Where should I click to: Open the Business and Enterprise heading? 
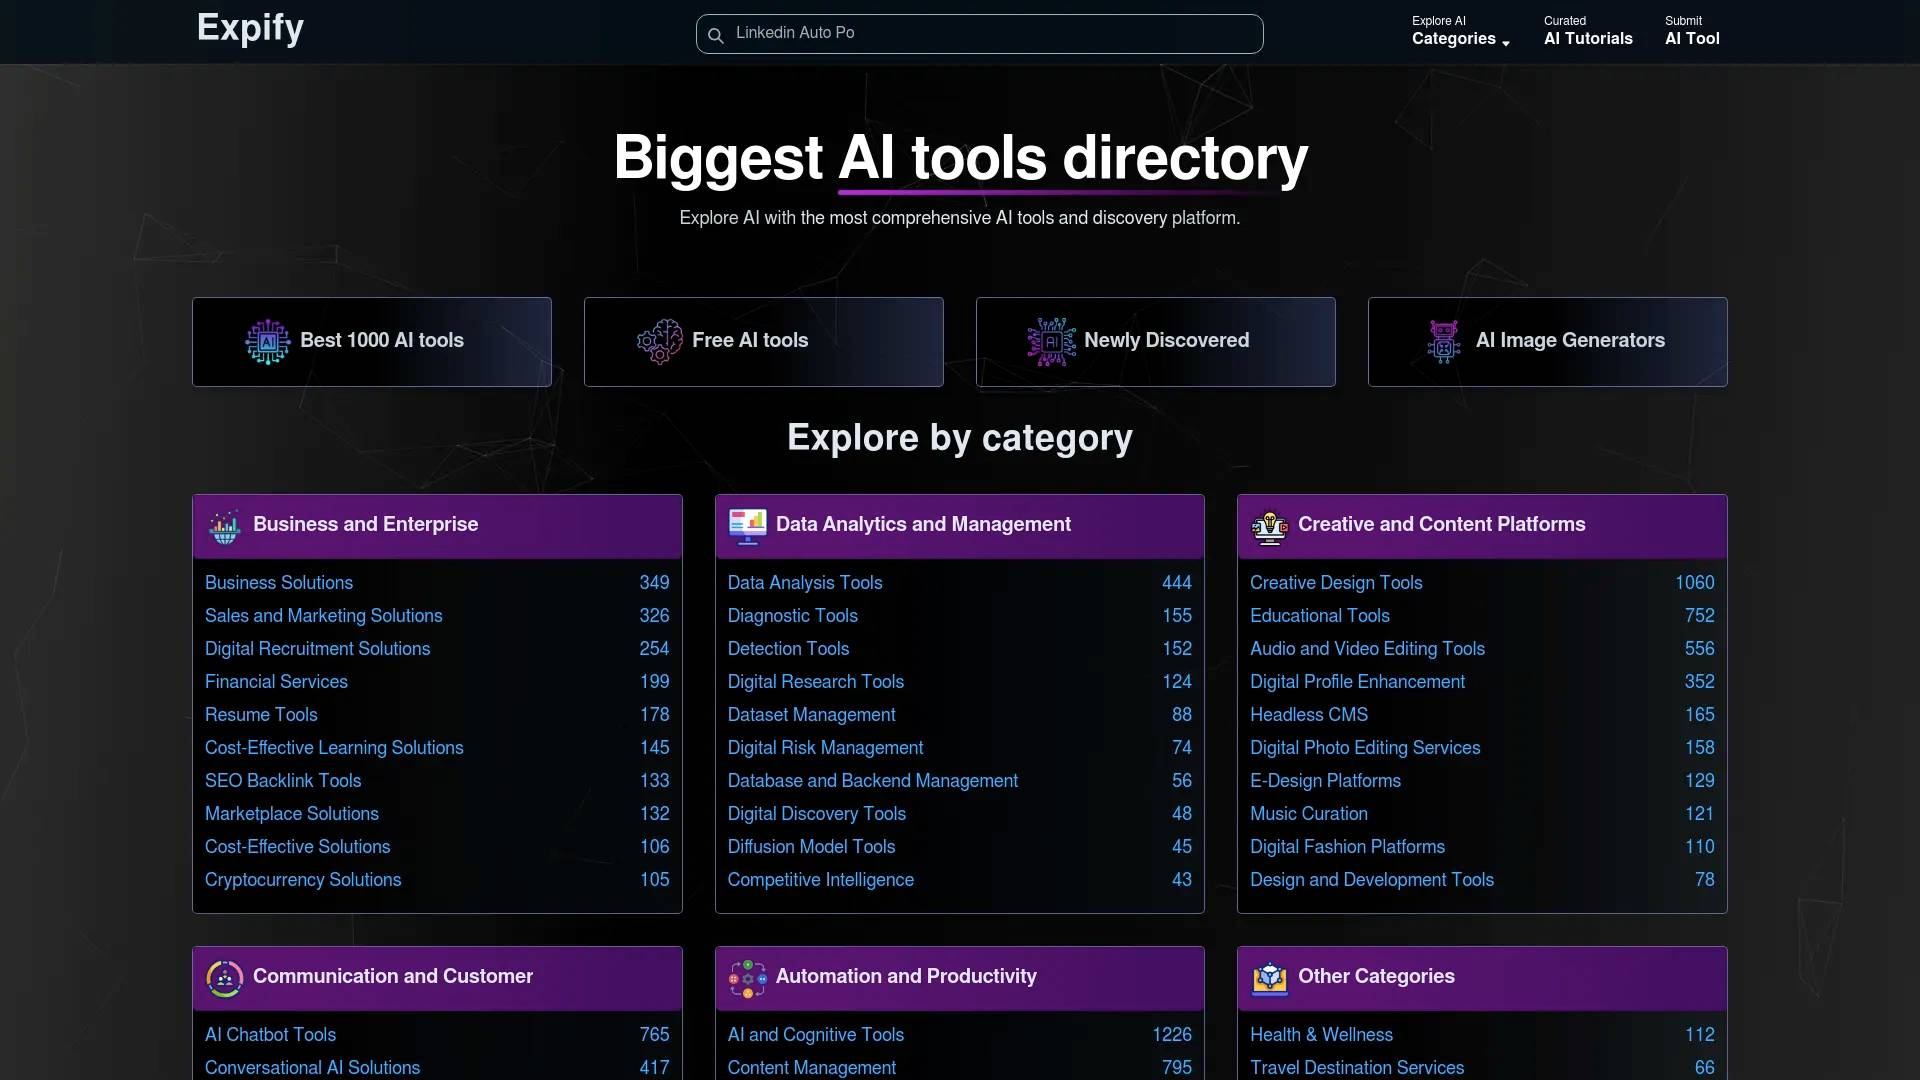365,524
